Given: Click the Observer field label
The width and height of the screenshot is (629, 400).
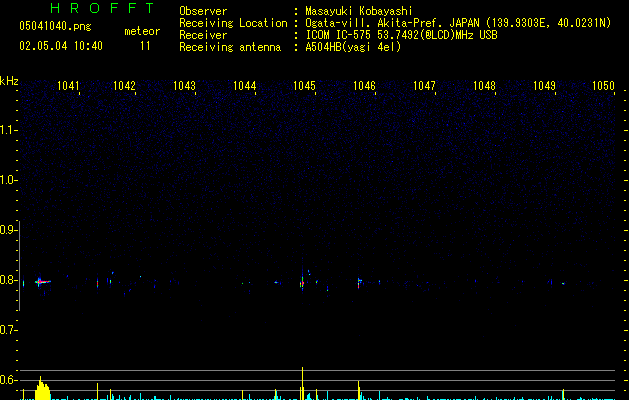Looking at the screenshot, I should coord(203,11).
